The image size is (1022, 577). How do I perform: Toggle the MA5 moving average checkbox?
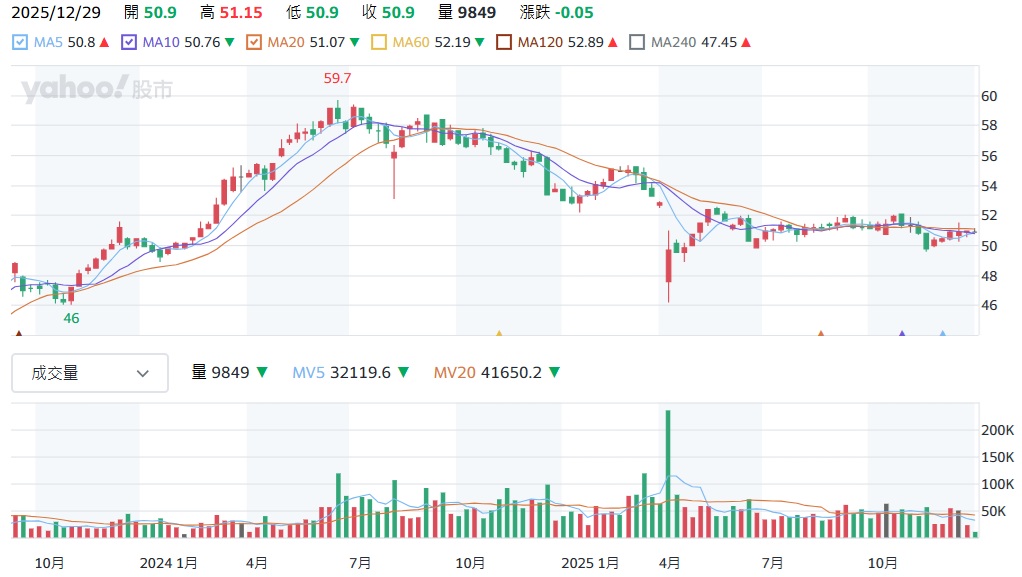tap(20, 43)
